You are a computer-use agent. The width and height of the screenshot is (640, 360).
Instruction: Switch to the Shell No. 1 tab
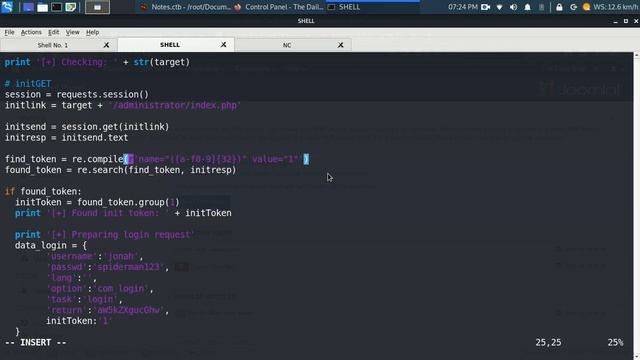[53, 45]
